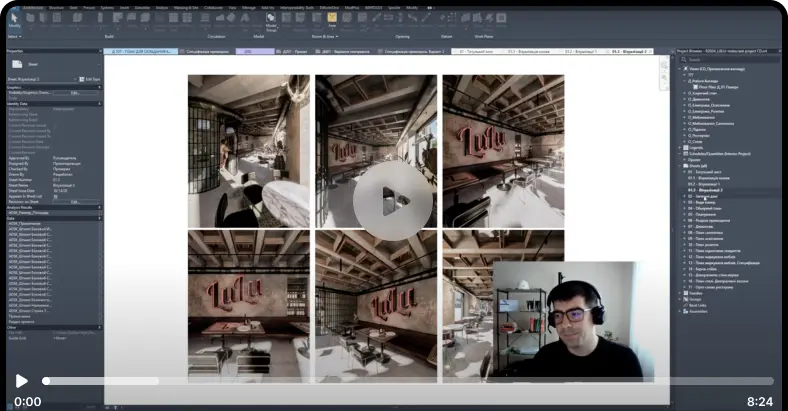The width and height of the screenshot is (788, 411).
Task: Select the Floor tool
Action: (x=145, y=20)
